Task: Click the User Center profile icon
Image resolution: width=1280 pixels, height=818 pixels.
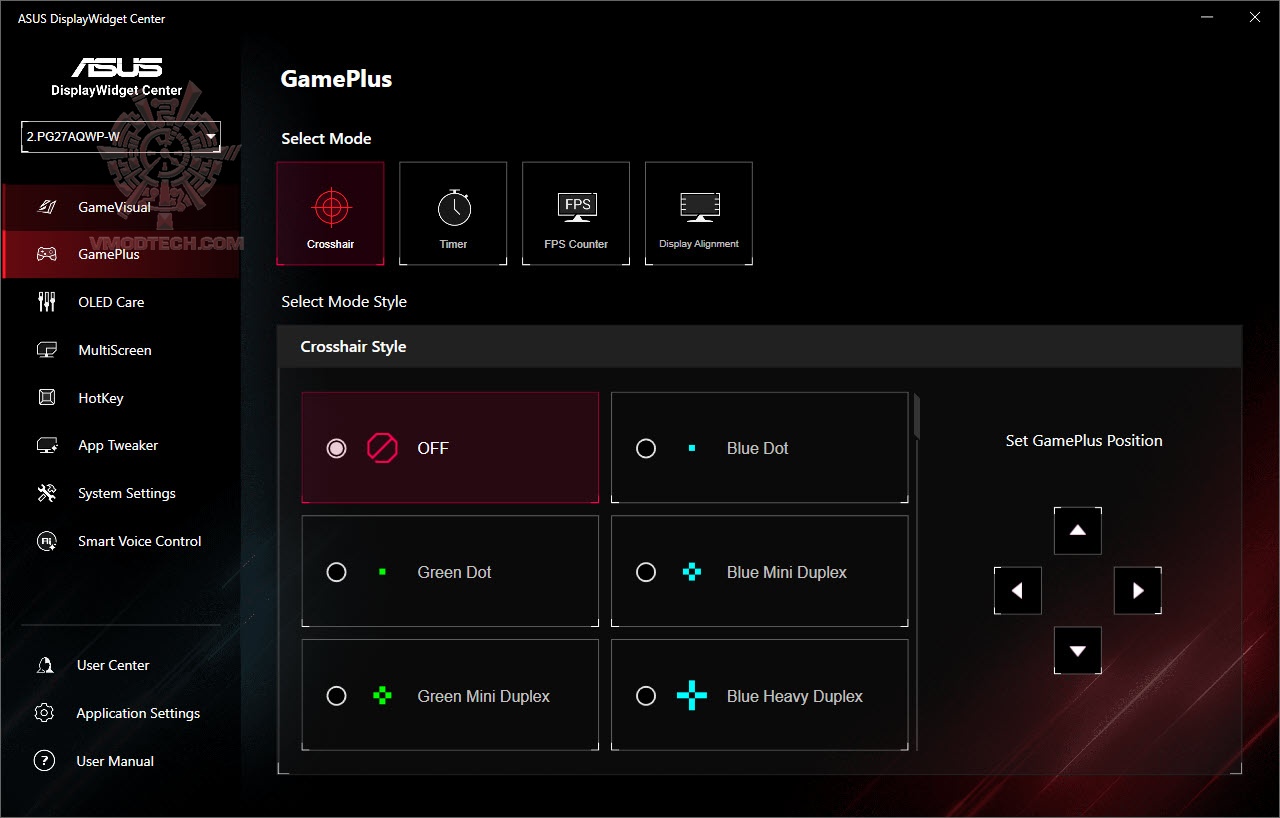Action: pyautogui.click(x=44, y=665)
